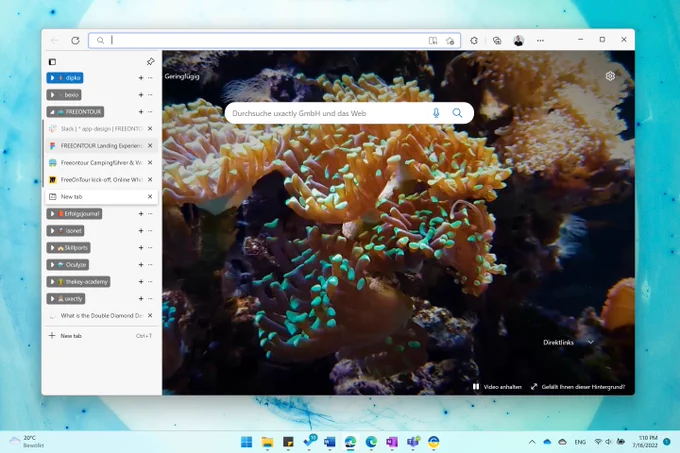The width and height of the screenshot is (680, 453).
Task: Open options menu for bexio group
Action: tap(150, 95)
